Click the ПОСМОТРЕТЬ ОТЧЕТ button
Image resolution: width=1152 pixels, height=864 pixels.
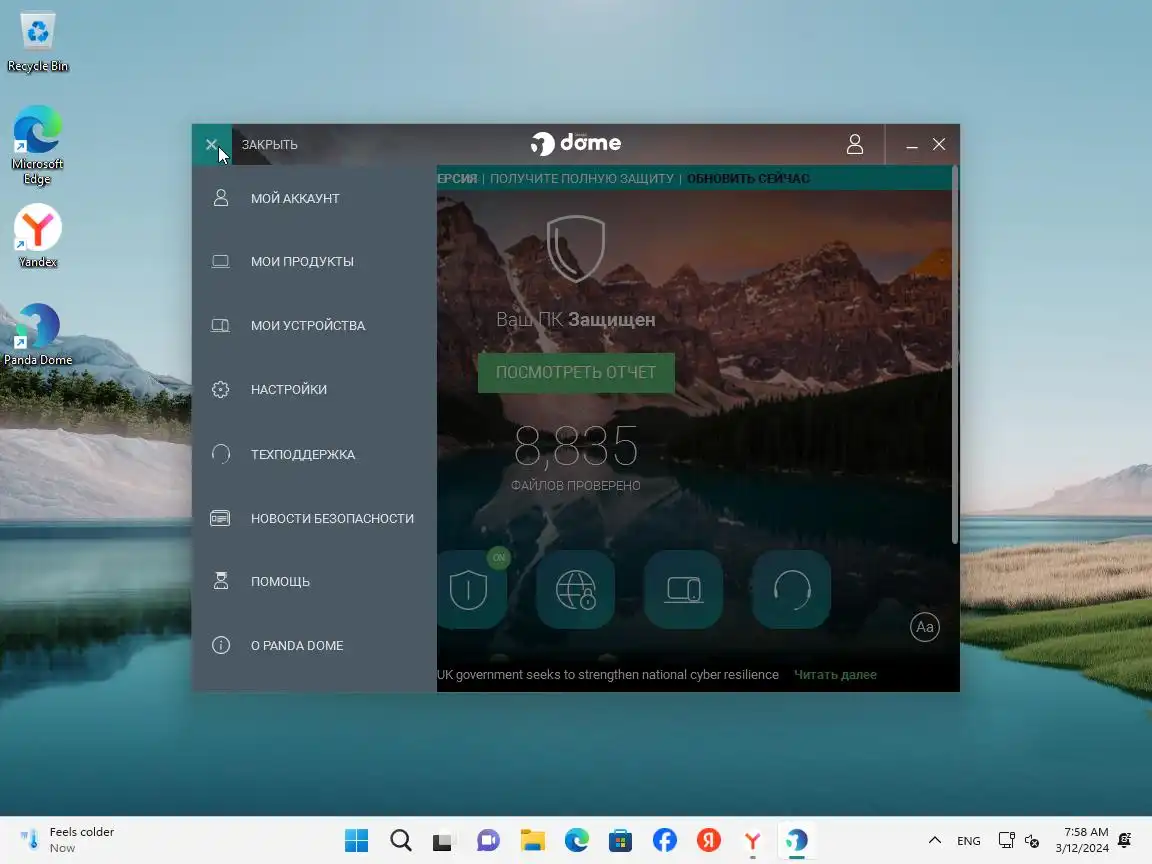pyautogui.click(x=576, y=372)
